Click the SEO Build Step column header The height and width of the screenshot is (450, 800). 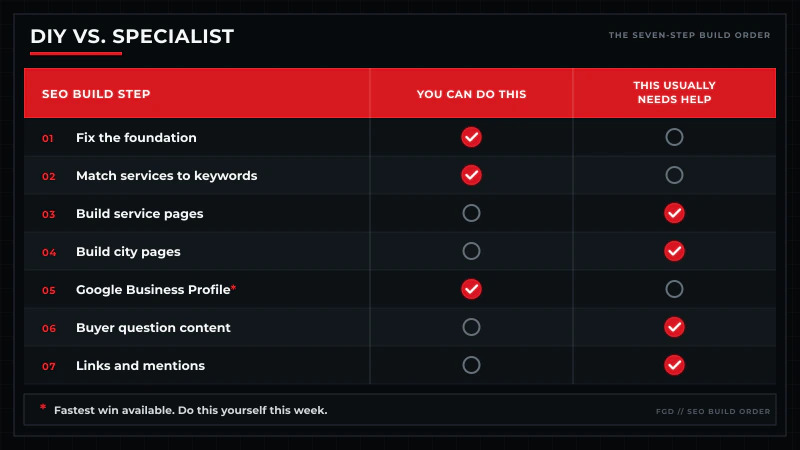pyautogui.click(x=96, y=94)
